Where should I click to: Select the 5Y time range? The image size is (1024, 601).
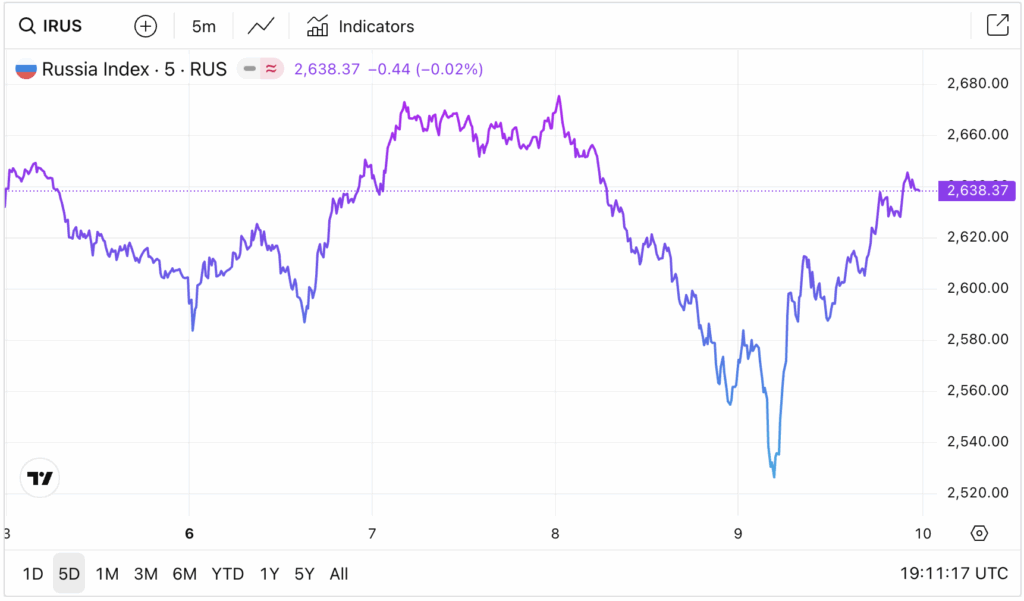tap(304, 574)
